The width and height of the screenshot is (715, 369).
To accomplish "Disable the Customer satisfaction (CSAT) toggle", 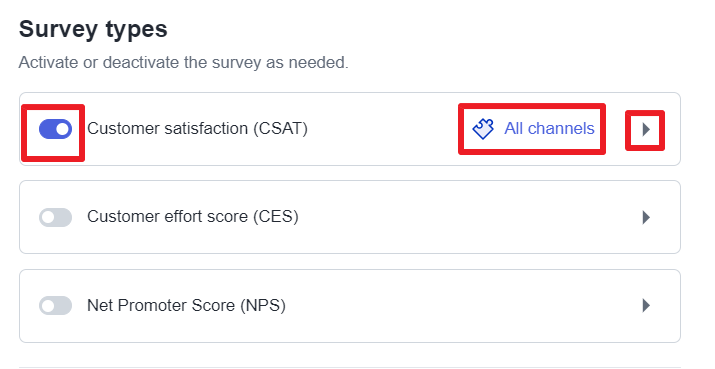I will 55,129.
